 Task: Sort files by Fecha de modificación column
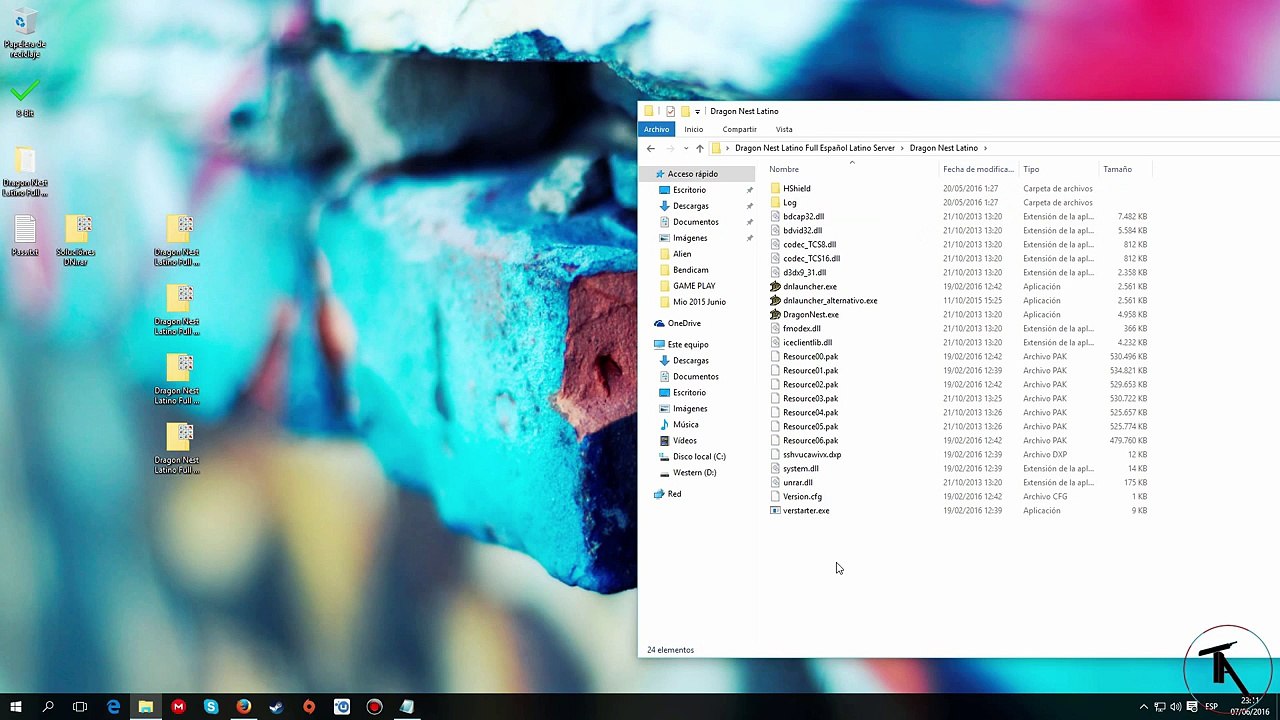click(980, 169)
